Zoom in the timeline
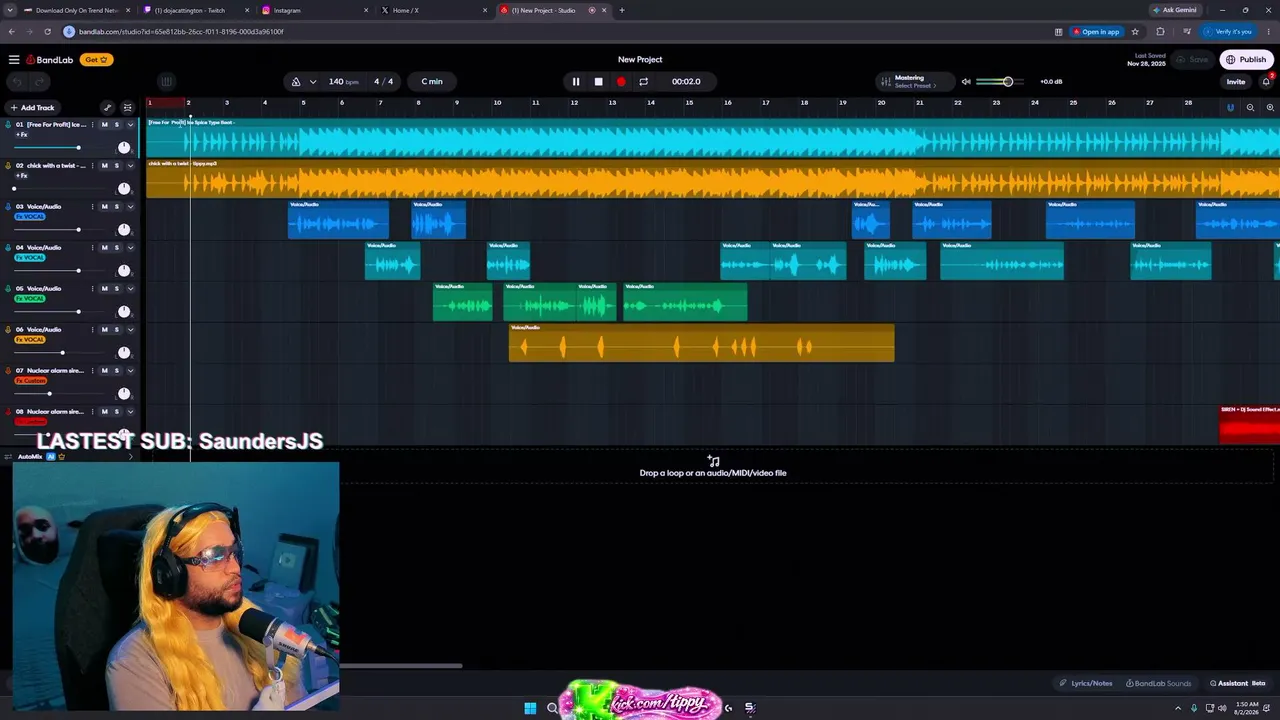This screenshot has height=720, width=1280. (x=1268, y=108)
